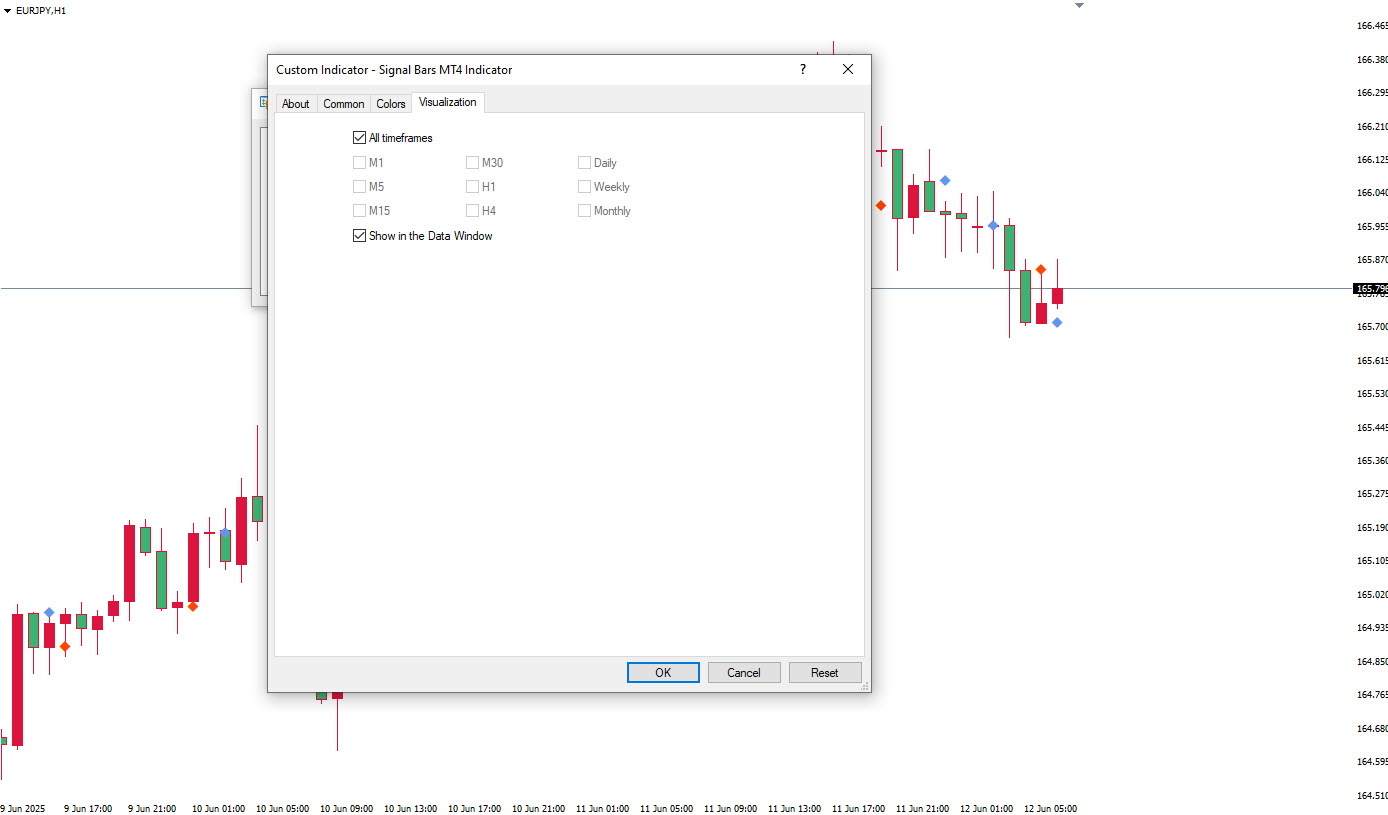Image resolution: width=1388 pixels, height=815 pixels.
Task: Click the 165.530 price axis label
Action: 1372,393
